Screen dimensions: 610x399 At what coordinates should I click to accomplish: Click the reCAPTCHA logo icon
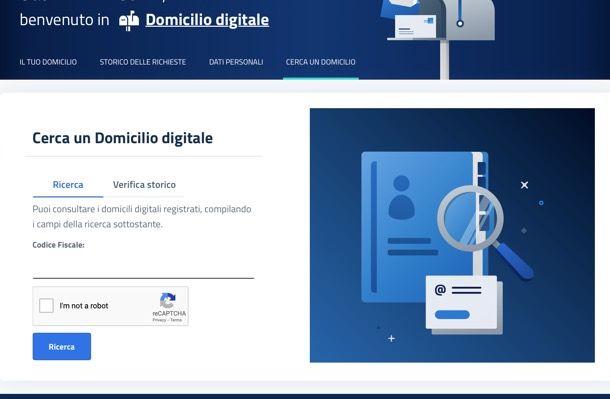[x=168, y=300]
